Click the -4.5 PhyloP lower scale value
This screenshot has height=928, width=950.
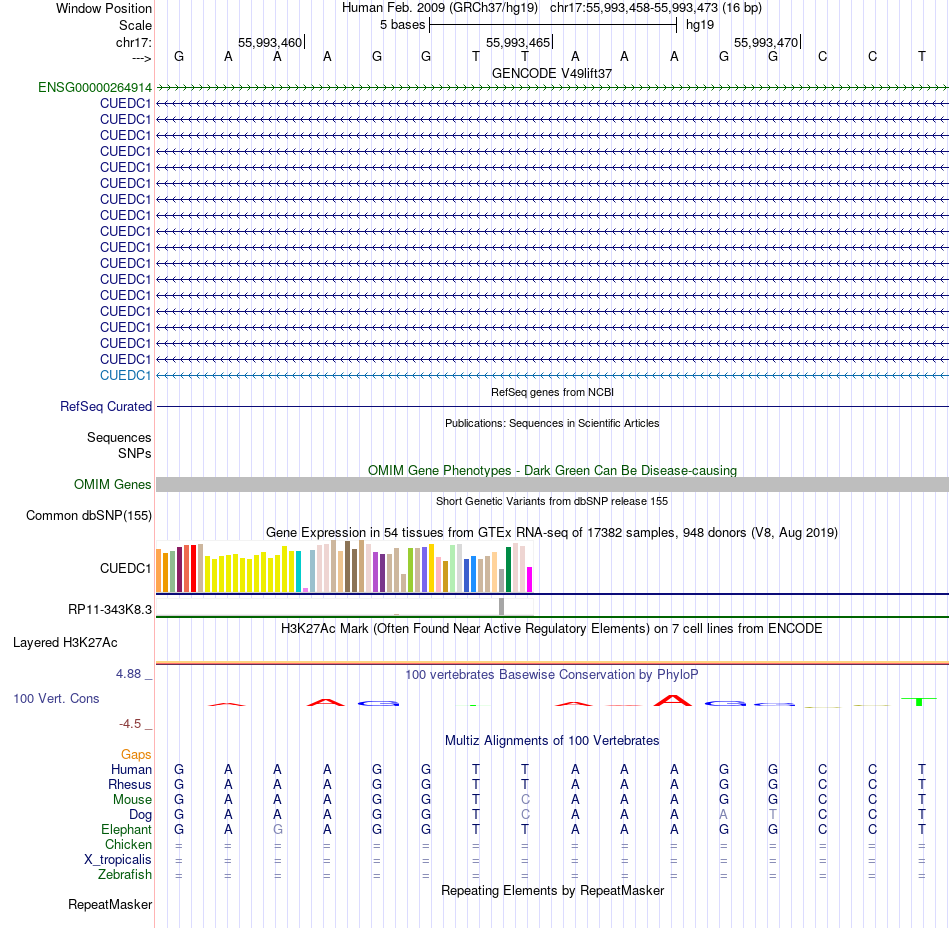[x=130, y=724]
